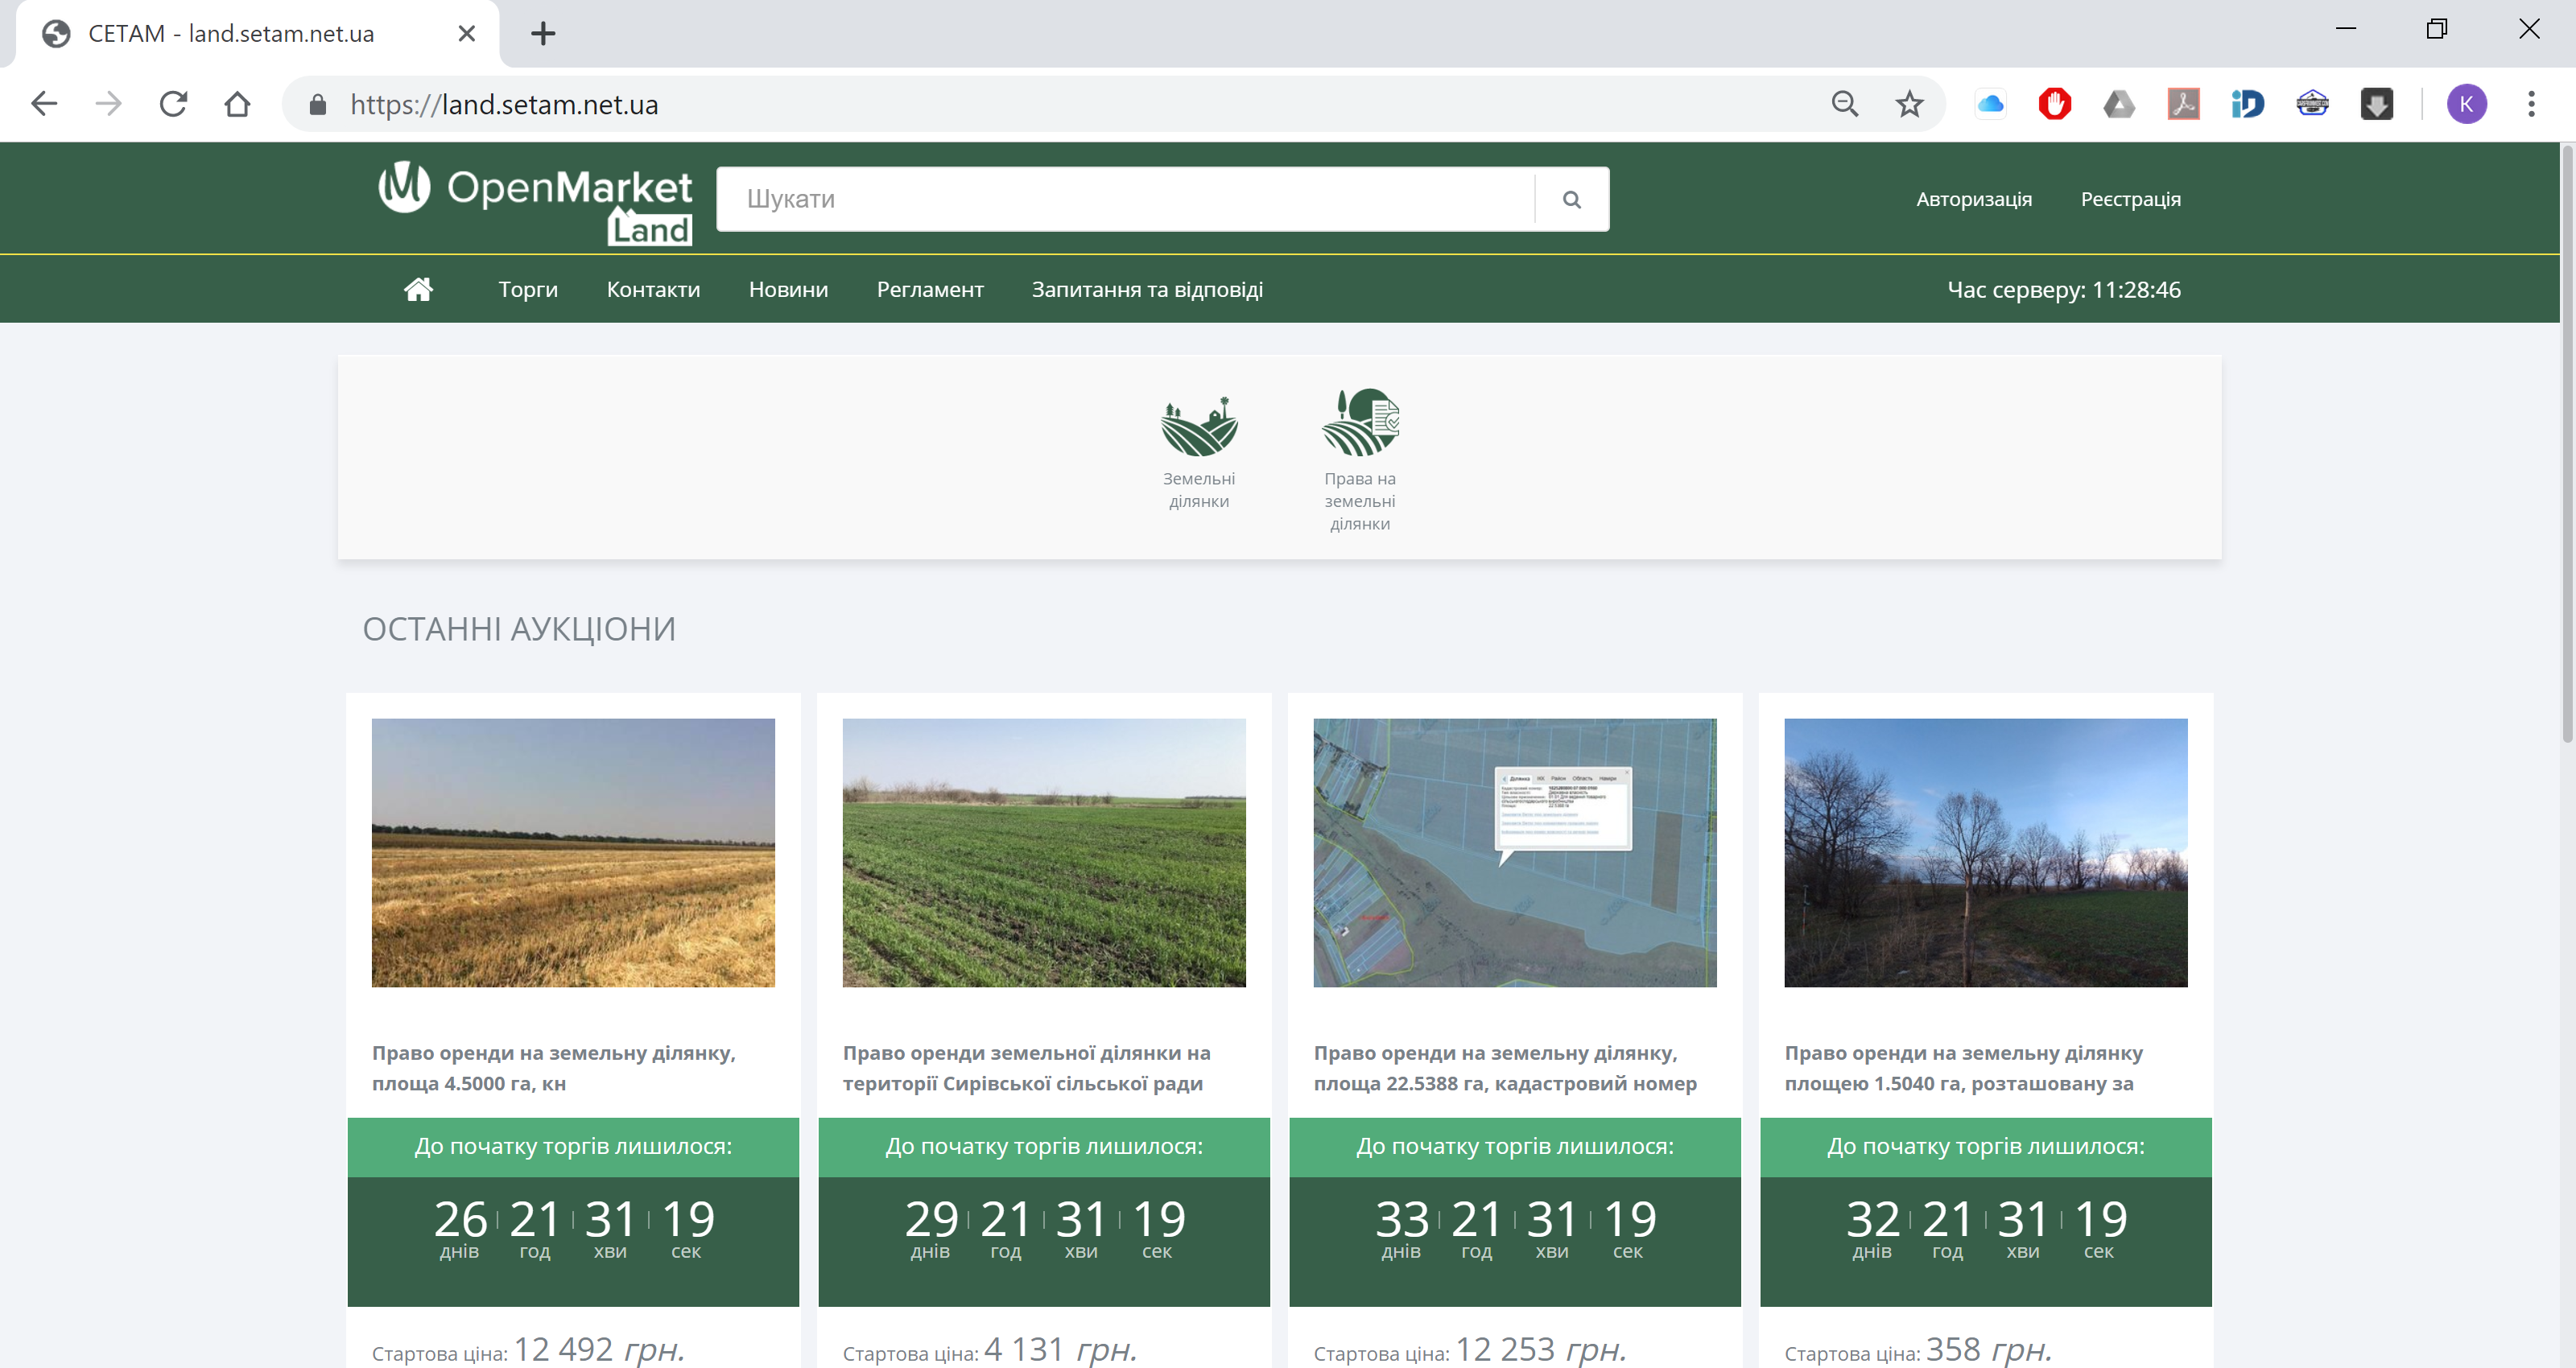Click the home icon in navigation bar
This screenshot has width=2576, height=1368.
click(418, 290)
